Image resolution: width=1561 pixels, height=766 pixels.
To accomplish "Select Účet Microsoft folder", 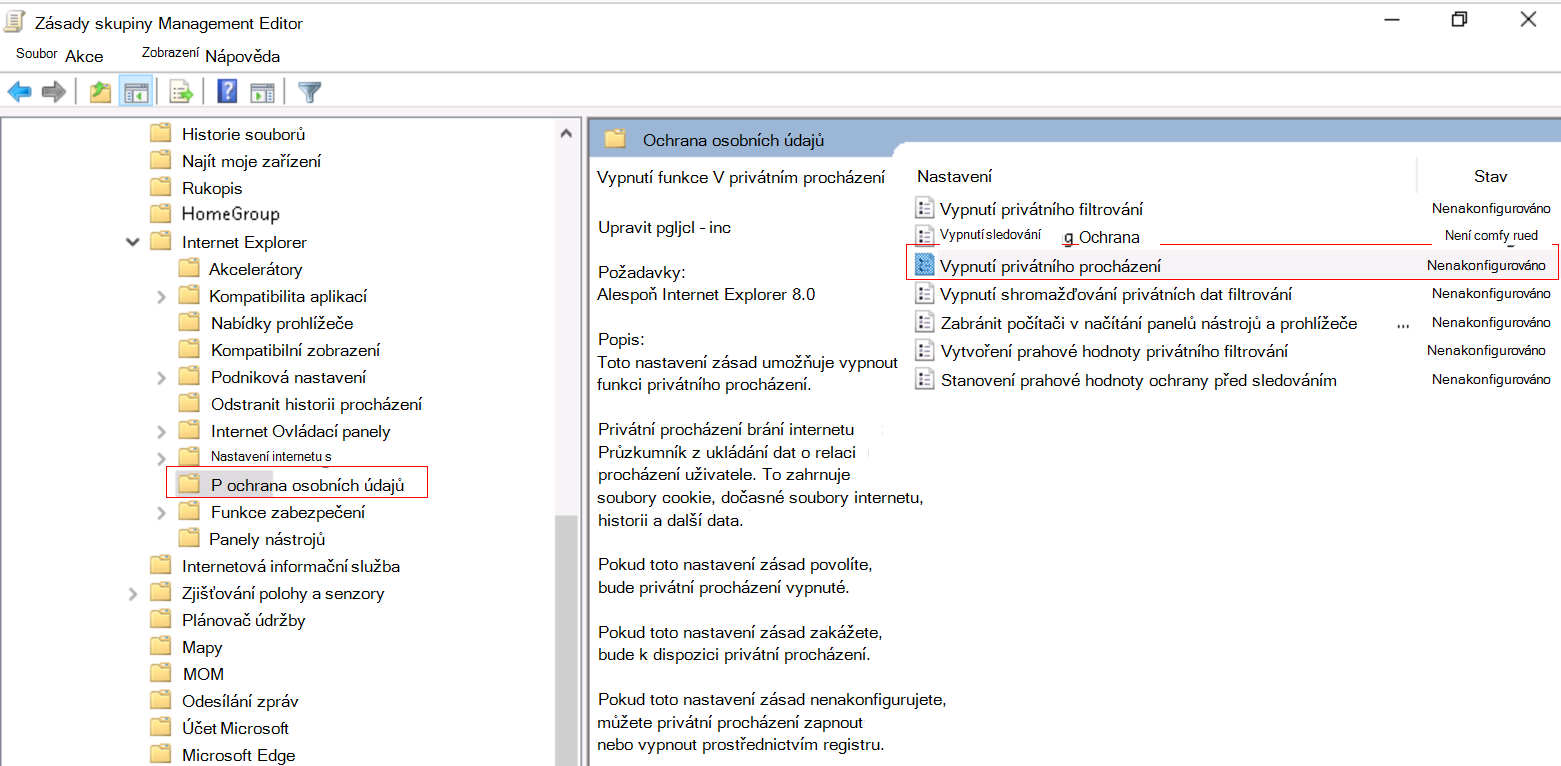I will pyautogui.click(x=235, y=728).
